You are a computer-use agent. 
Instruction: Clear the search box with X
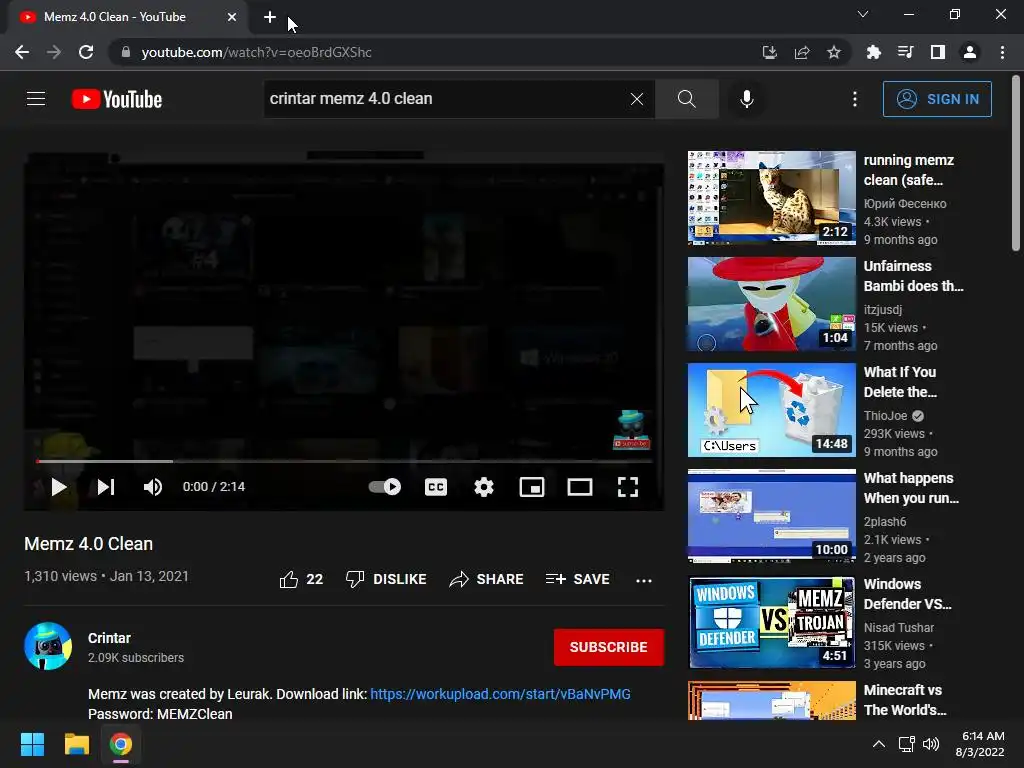(x=637, y=99)
